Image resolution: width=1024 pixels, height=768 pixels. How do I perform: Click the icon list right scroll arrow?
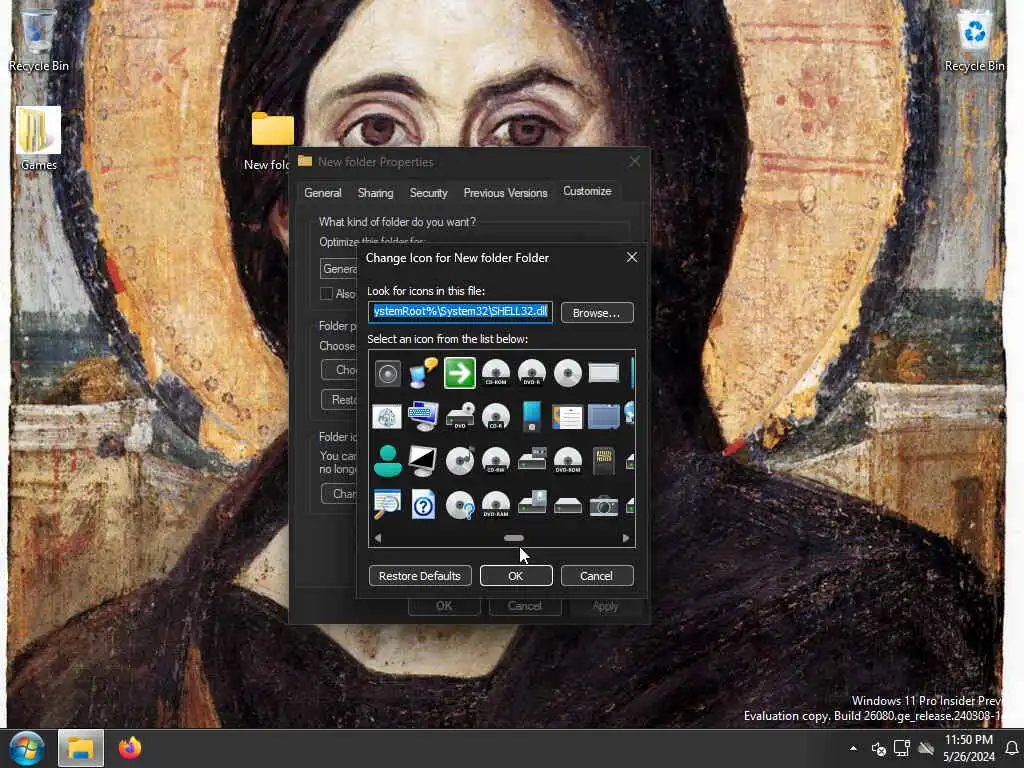[x=626, y=538]
